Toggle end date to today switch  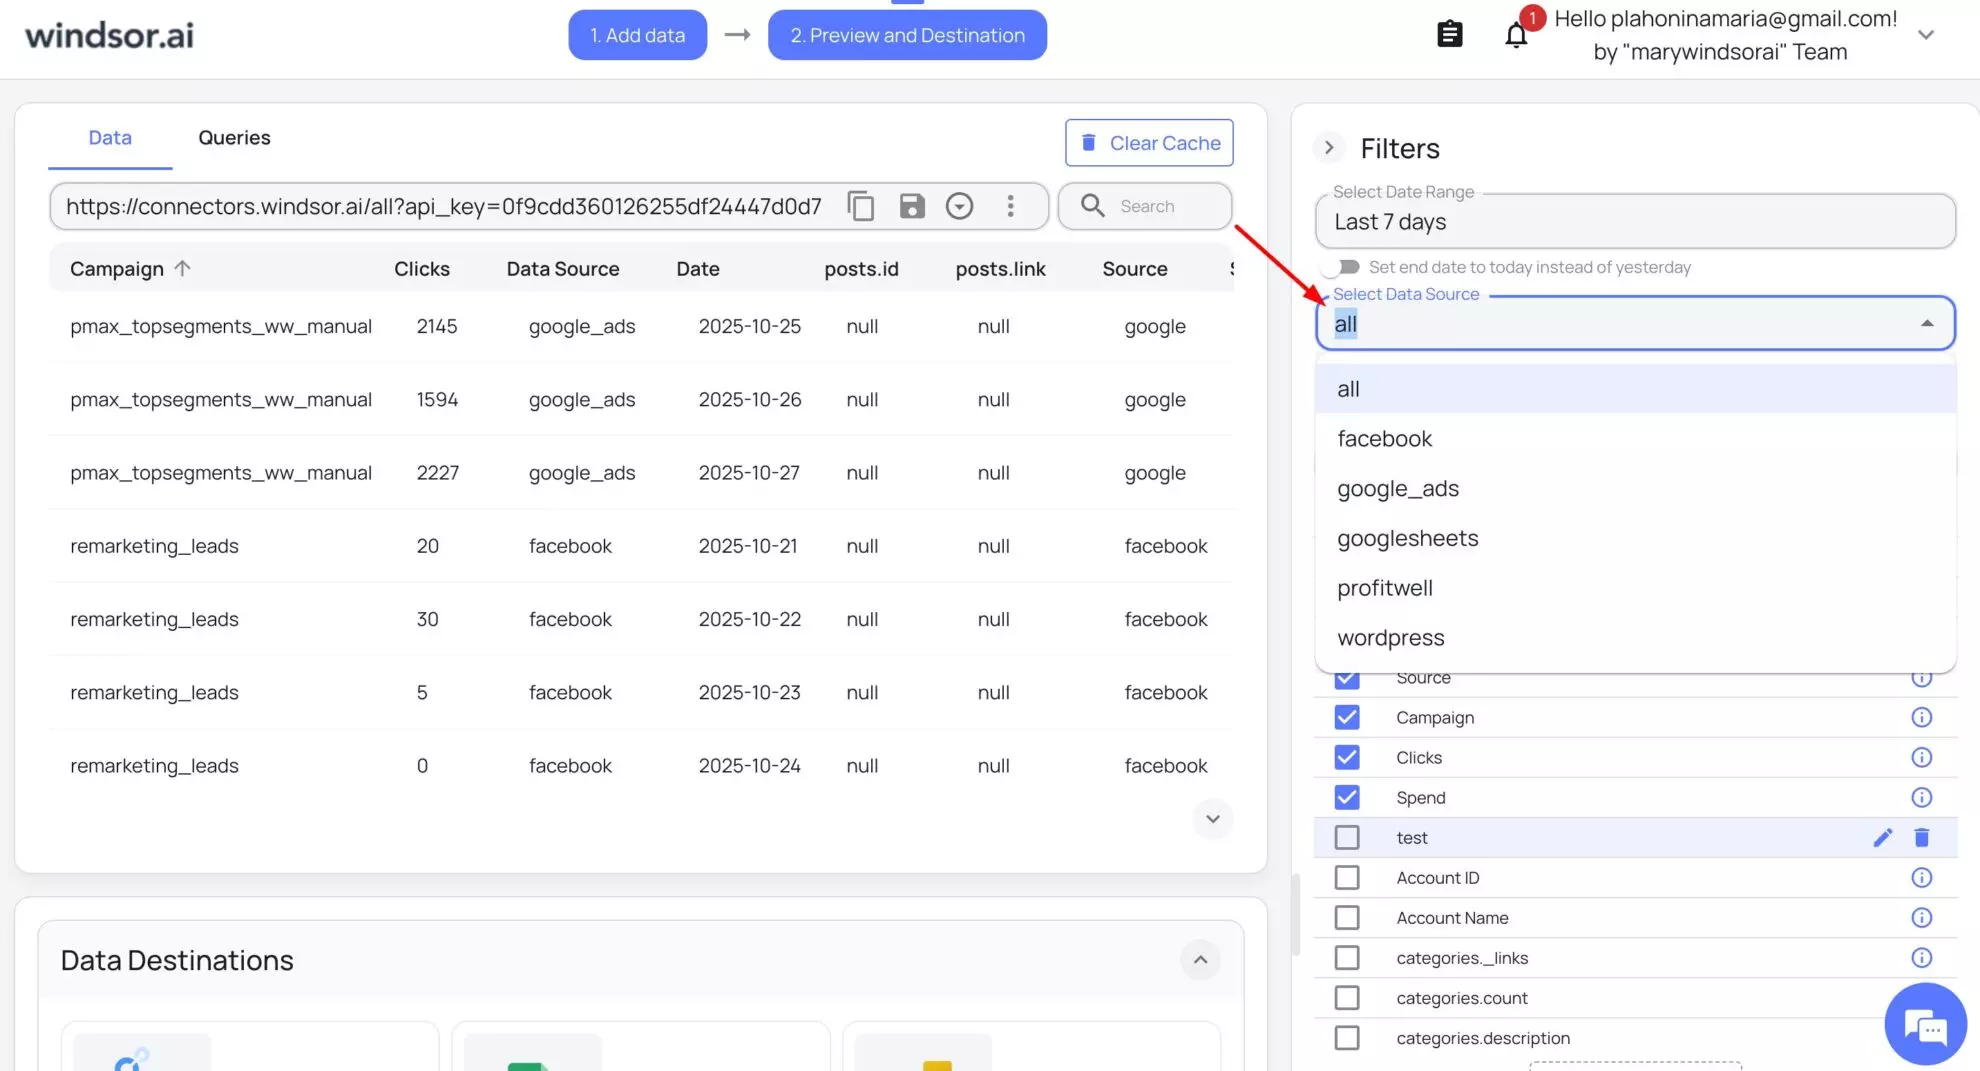pyautogui.click(x=1341, y=267)
